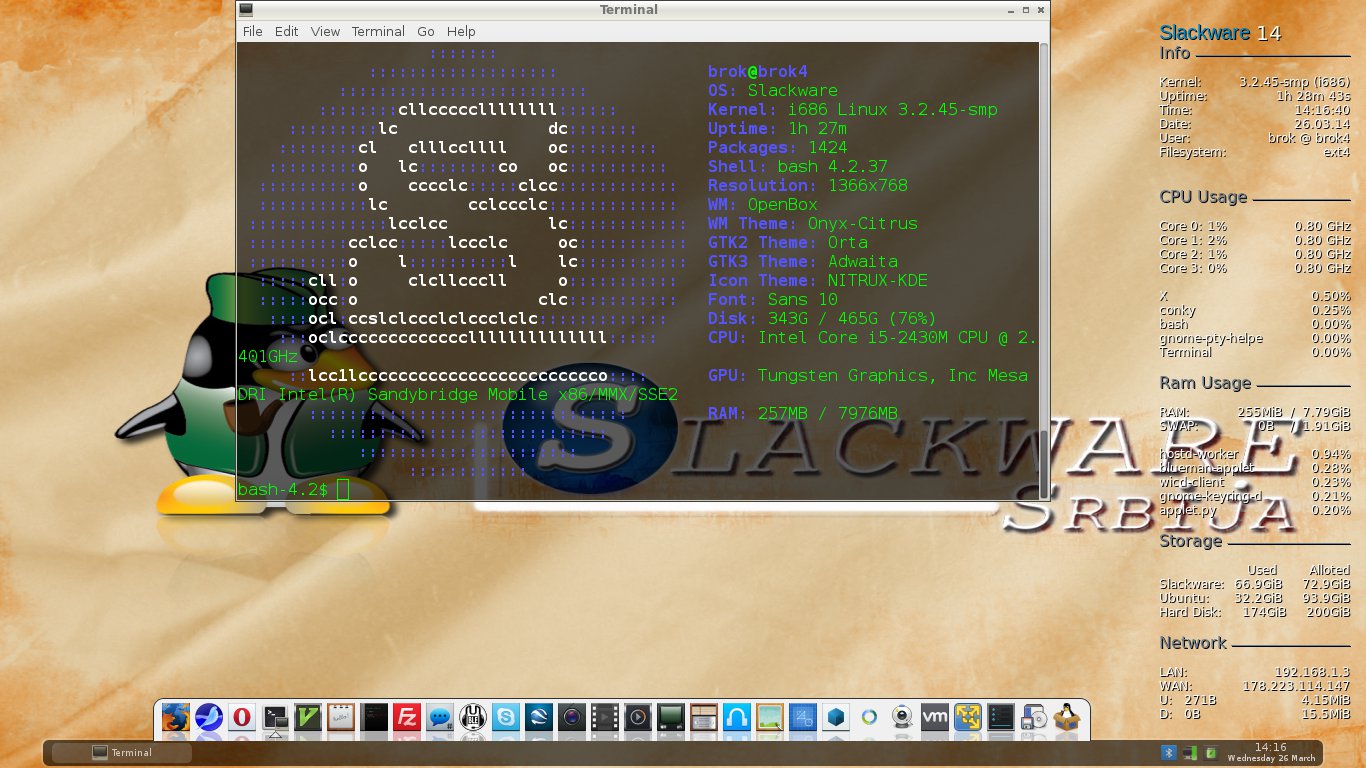Open the Terminal menu in the menu bar
This screenshot has width=1366, height=768.
click(x=378, y=31)
